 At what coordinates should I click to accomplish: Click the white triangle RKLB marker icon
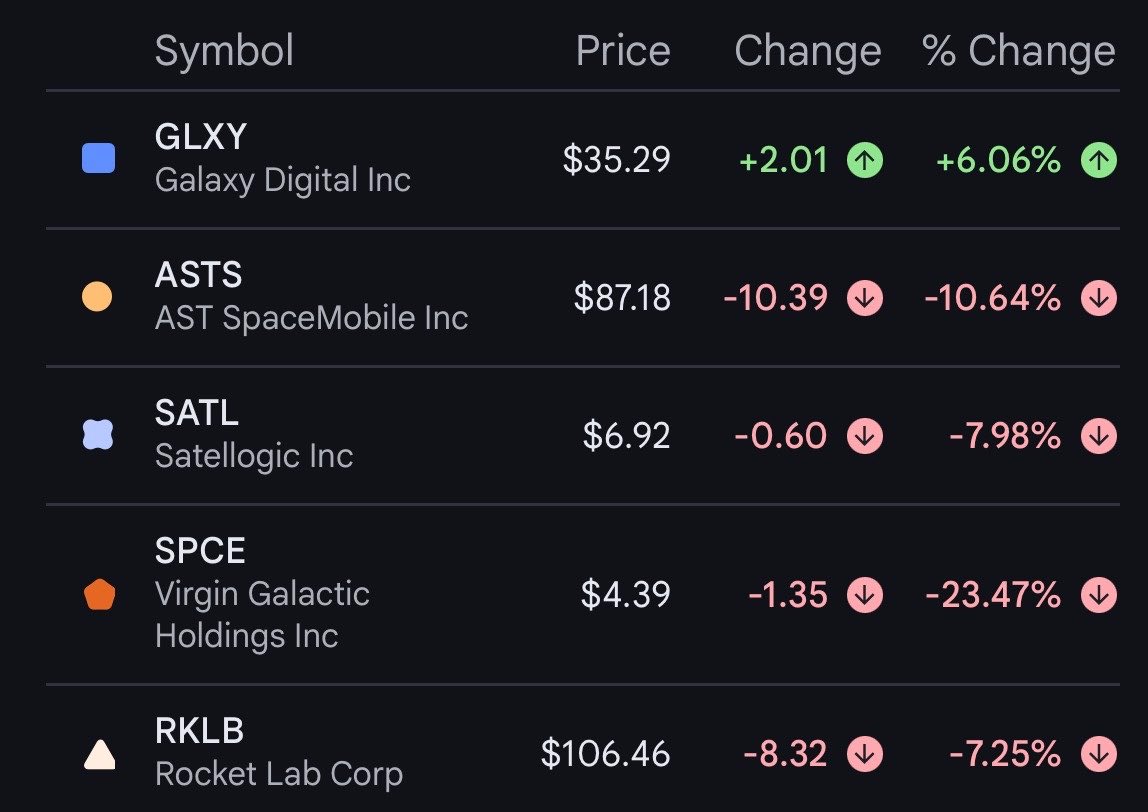pos(100,754)
